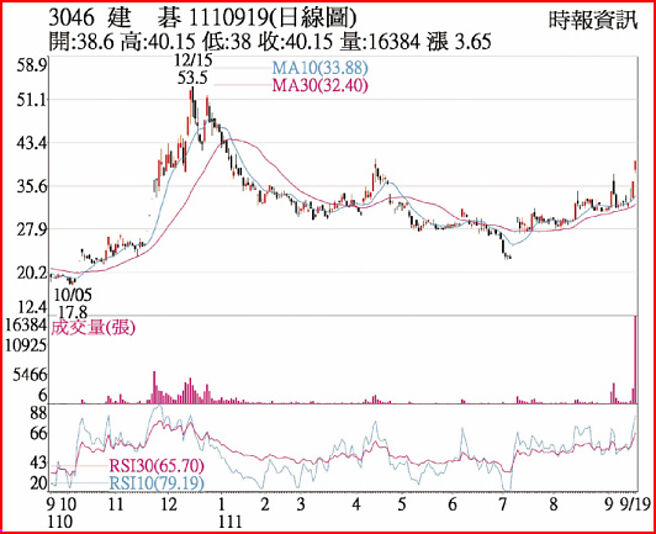Click the MA10(33.88) legend label
The width and height of the screenshot is (656, 534).
pyautogui.click(x=318, y=68)
